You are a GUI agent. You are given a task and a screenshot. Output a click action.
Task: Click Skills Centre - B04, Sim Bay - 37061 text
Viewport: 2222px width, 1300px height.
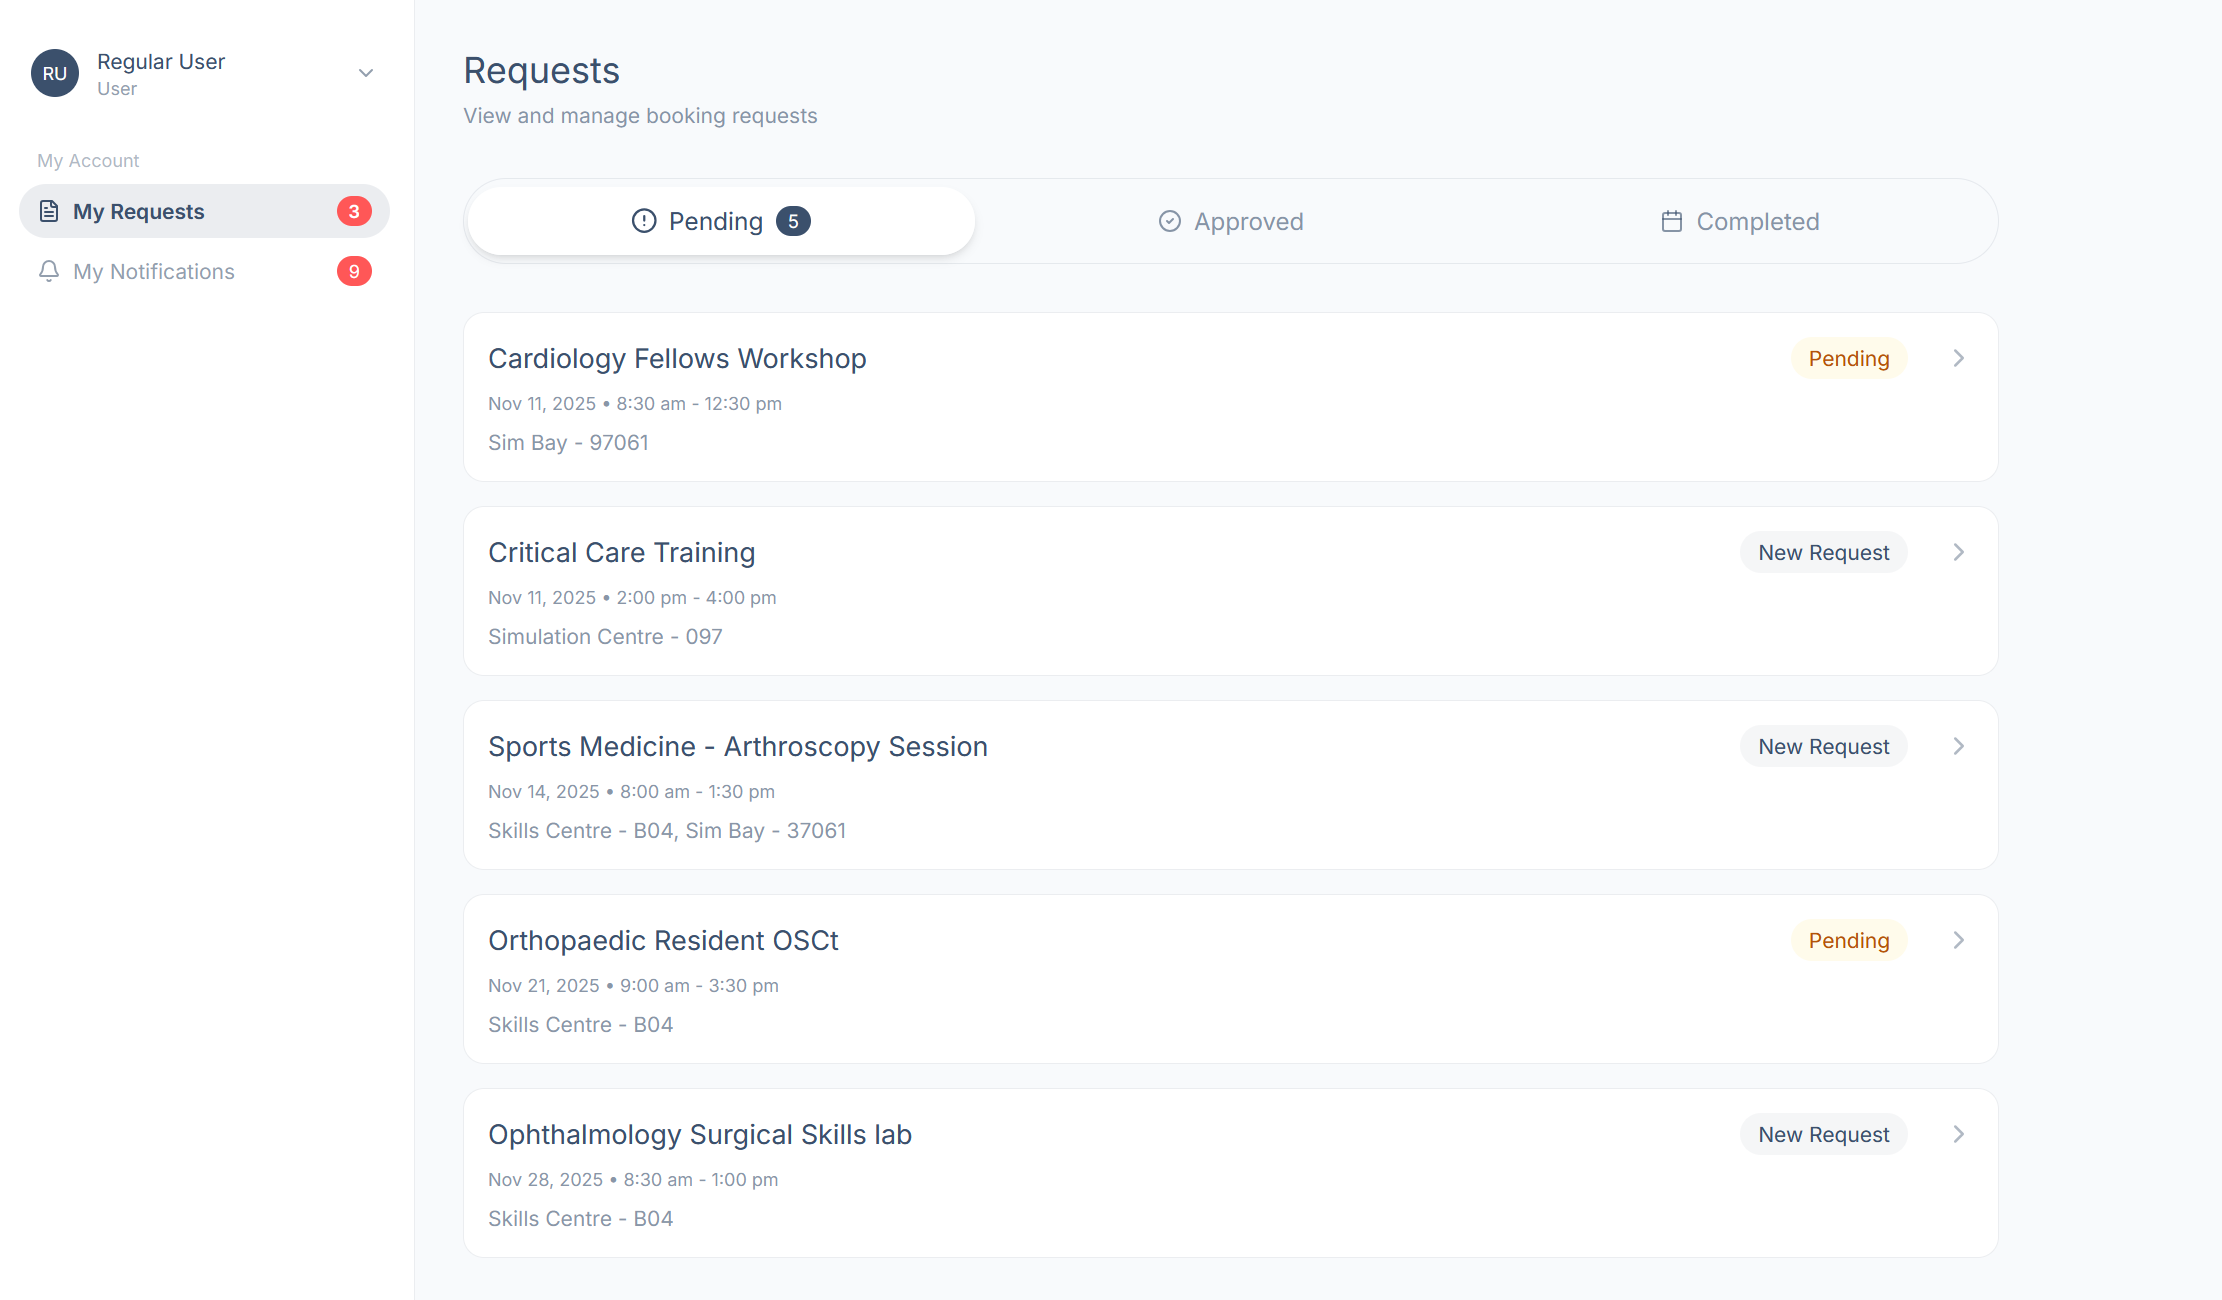pos(667,830)
